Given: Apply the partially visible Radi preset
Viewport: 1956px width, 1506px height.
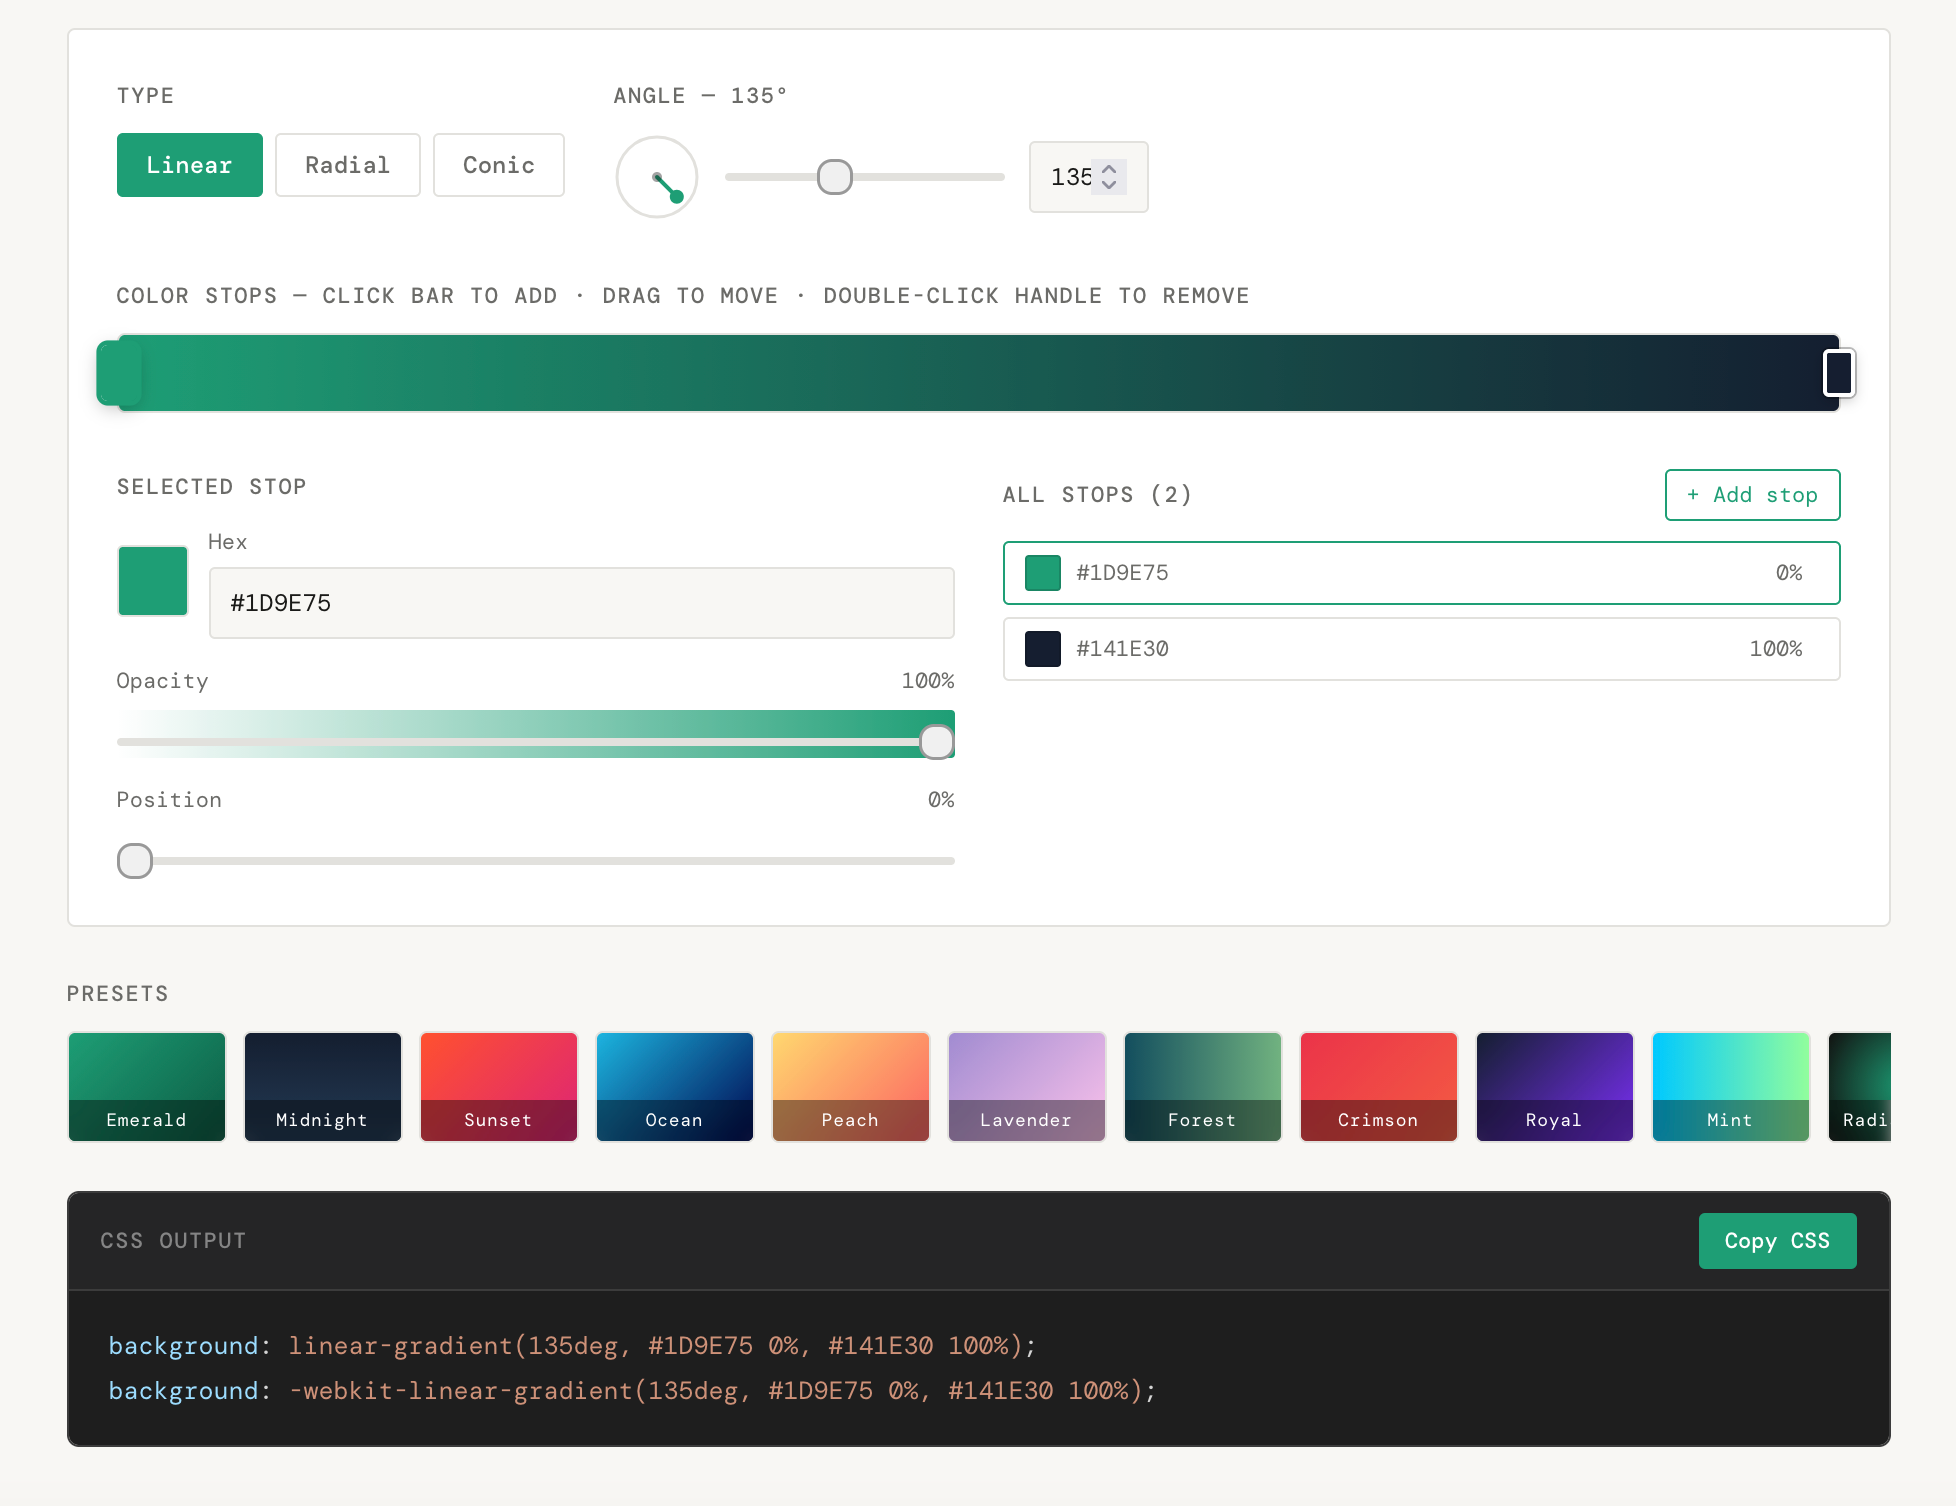Looking at the screenshot, I should pyautogui.click(x=1860, y=1087).
